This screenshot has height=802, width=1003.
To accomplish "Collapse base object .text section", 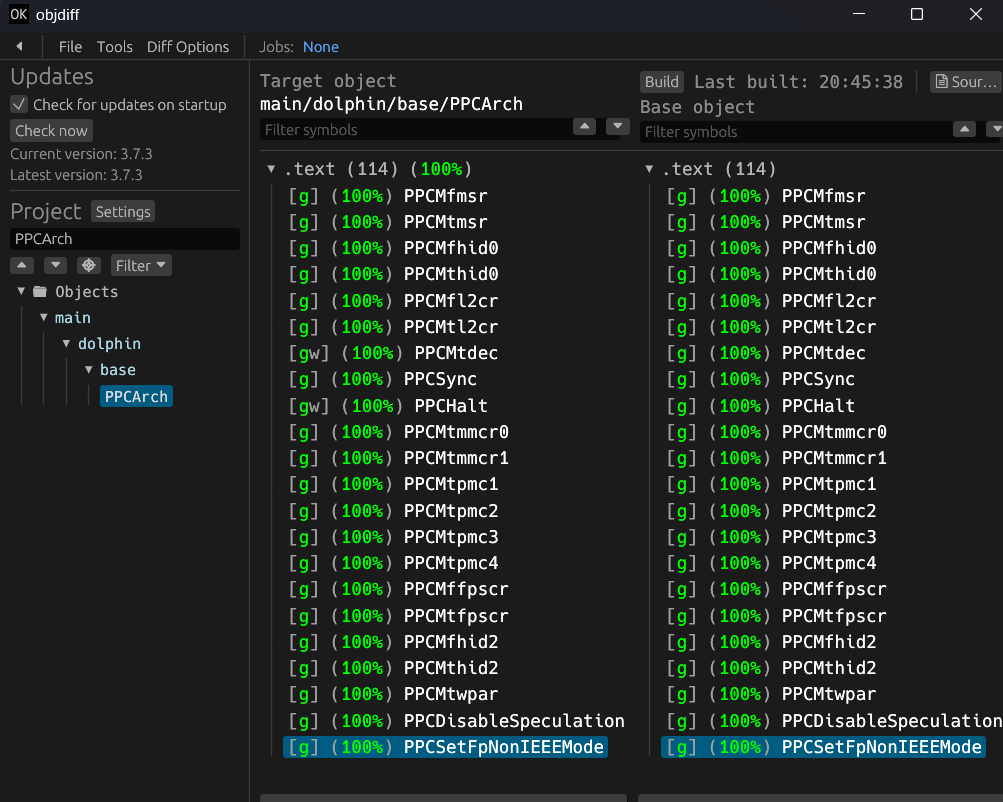I will [649, 169].
